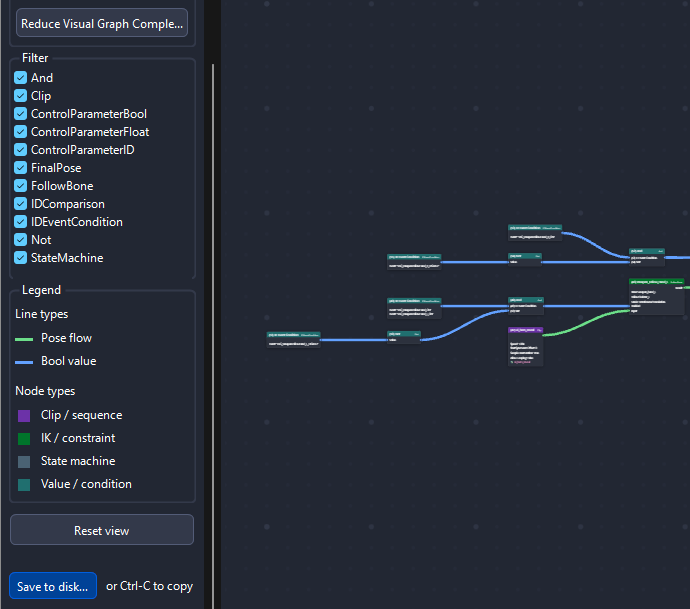The width and height of the screenshot is (690, 609).
Task: Toggle the FinalPose filter checkbox
Action: point(20,168)
